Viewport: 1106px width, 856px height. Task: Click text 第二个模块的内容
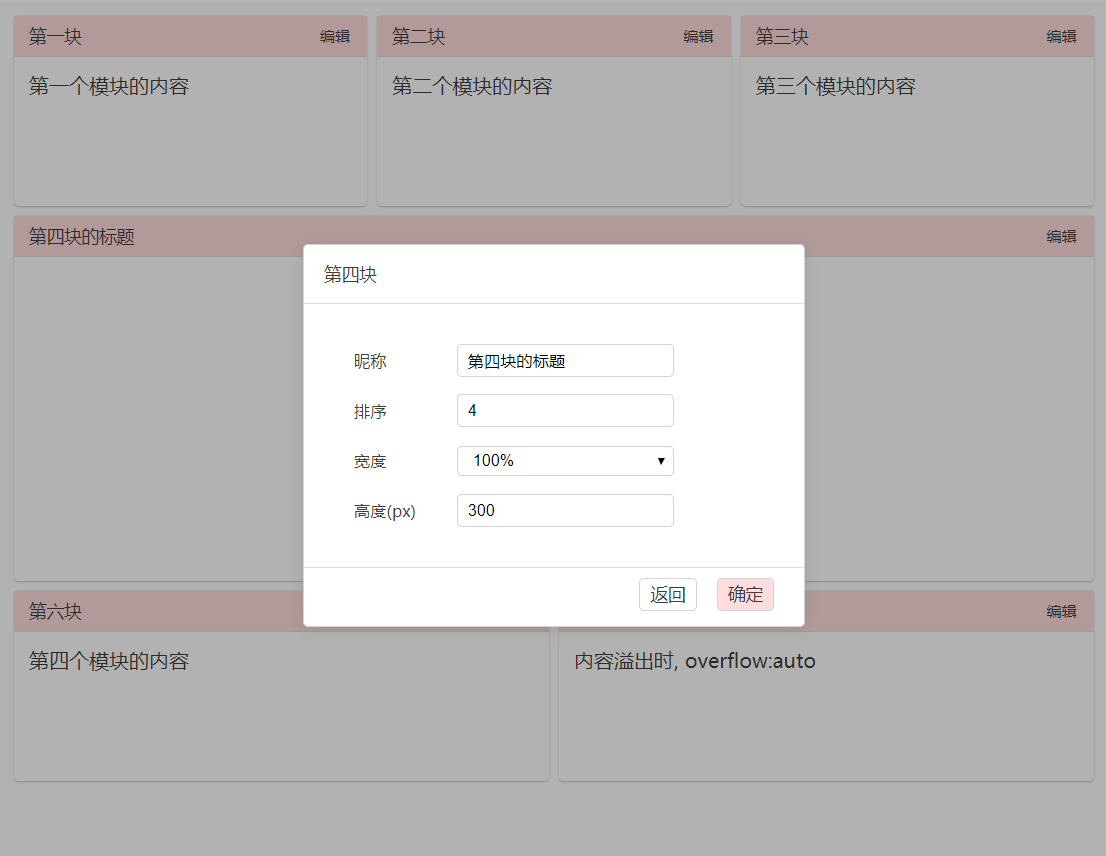pos(471,87)
